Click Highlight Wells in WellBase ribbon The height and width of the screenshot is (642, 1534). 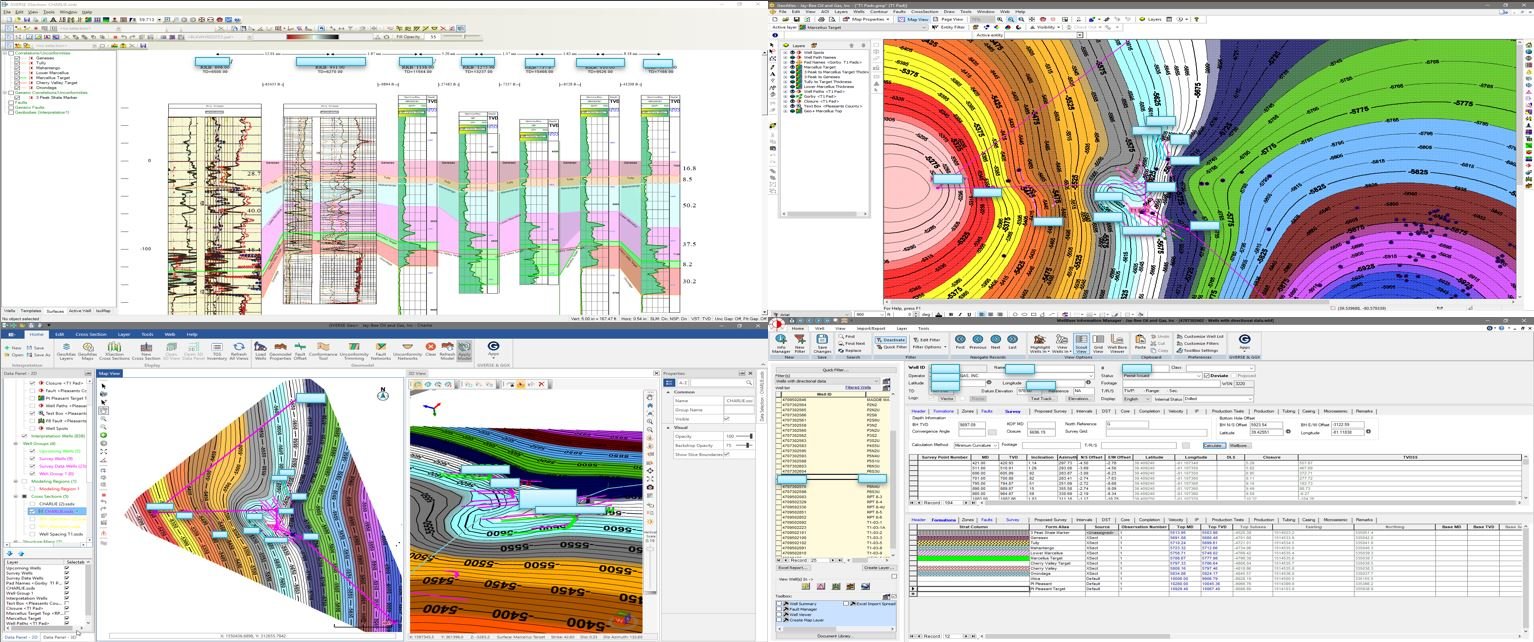click(1040, 343)
